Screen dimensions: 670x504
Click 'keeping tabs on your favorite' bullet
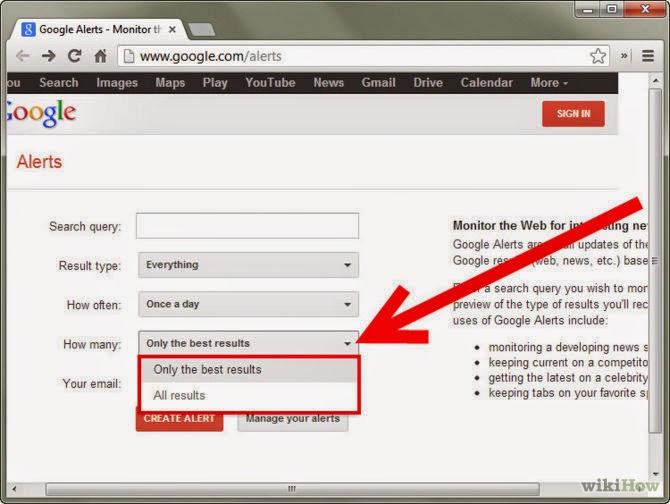(x=568, y=393)
